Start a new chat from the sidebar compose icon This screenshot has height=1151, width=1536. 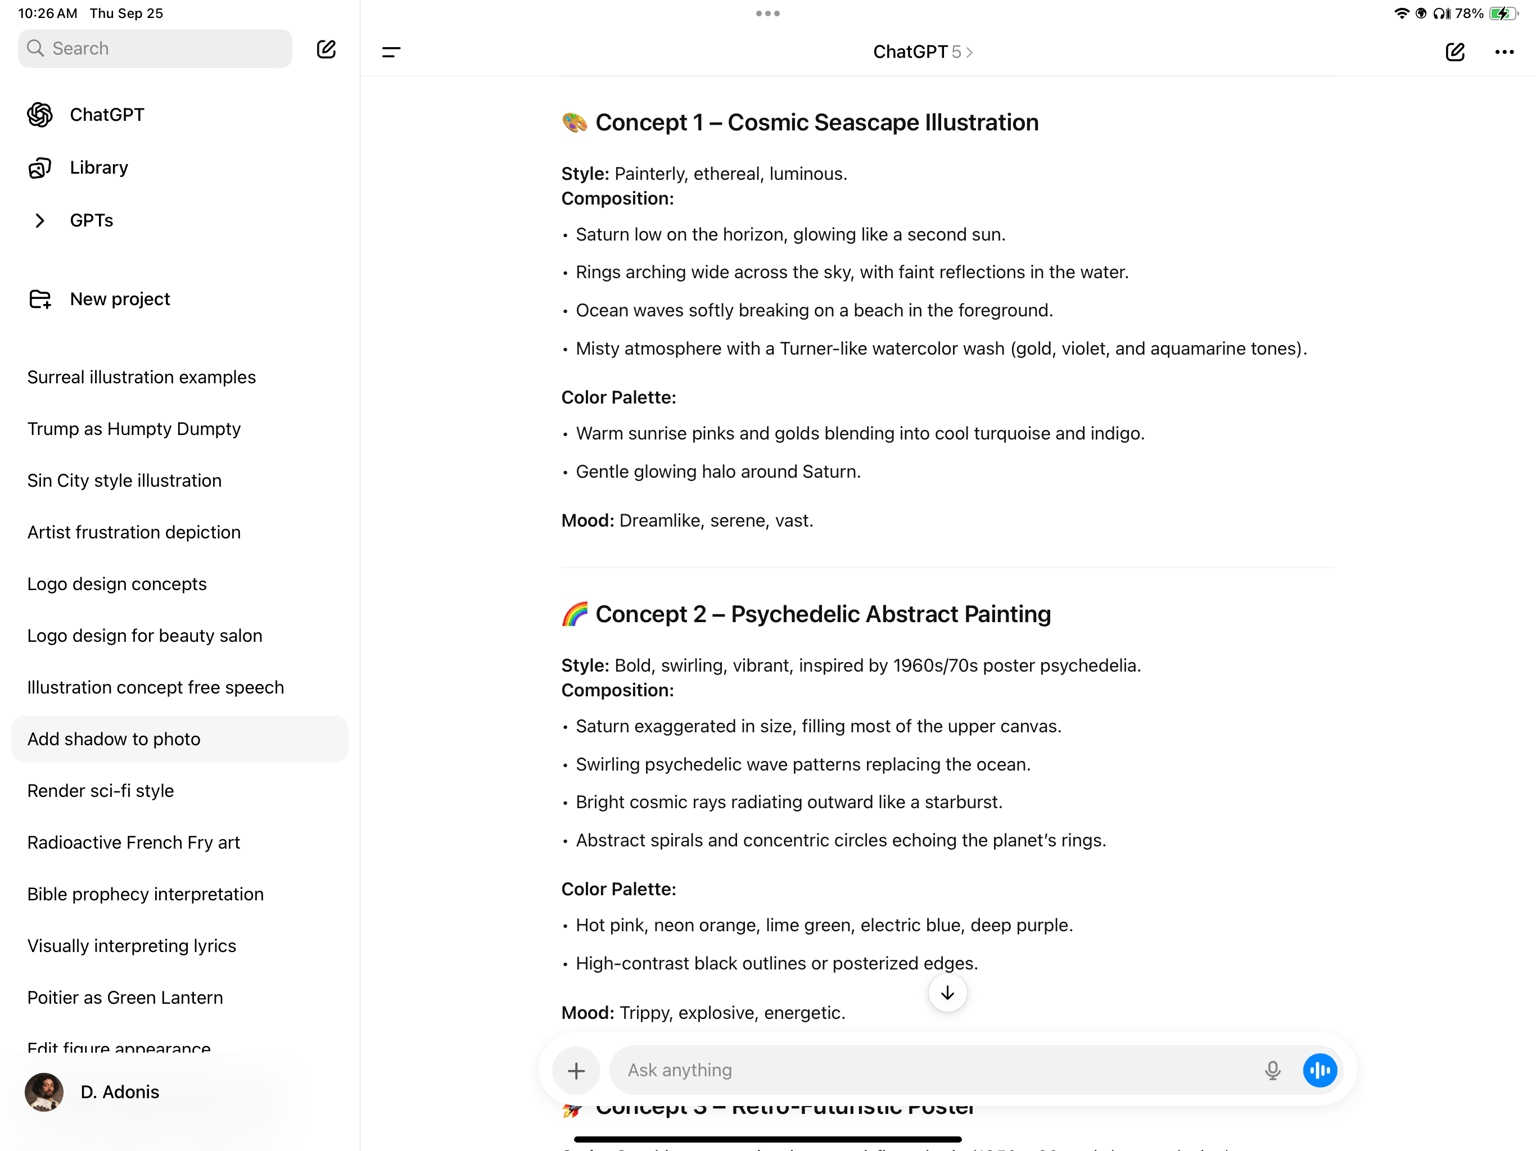click(x=326, y=49)
